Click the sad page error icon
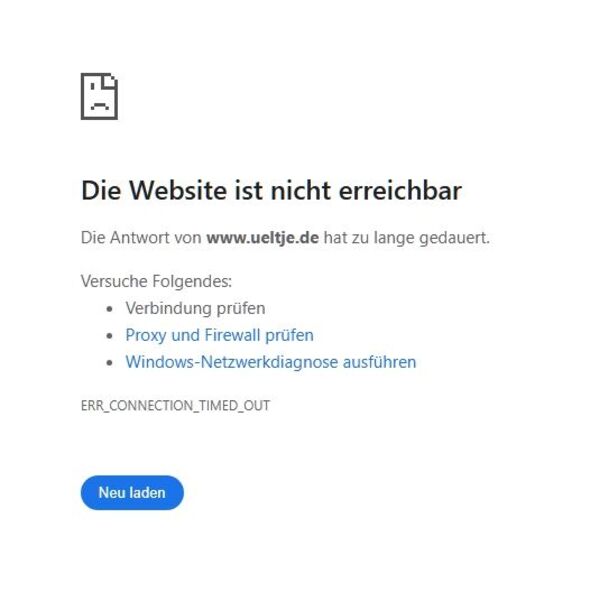 pos(99,96)
